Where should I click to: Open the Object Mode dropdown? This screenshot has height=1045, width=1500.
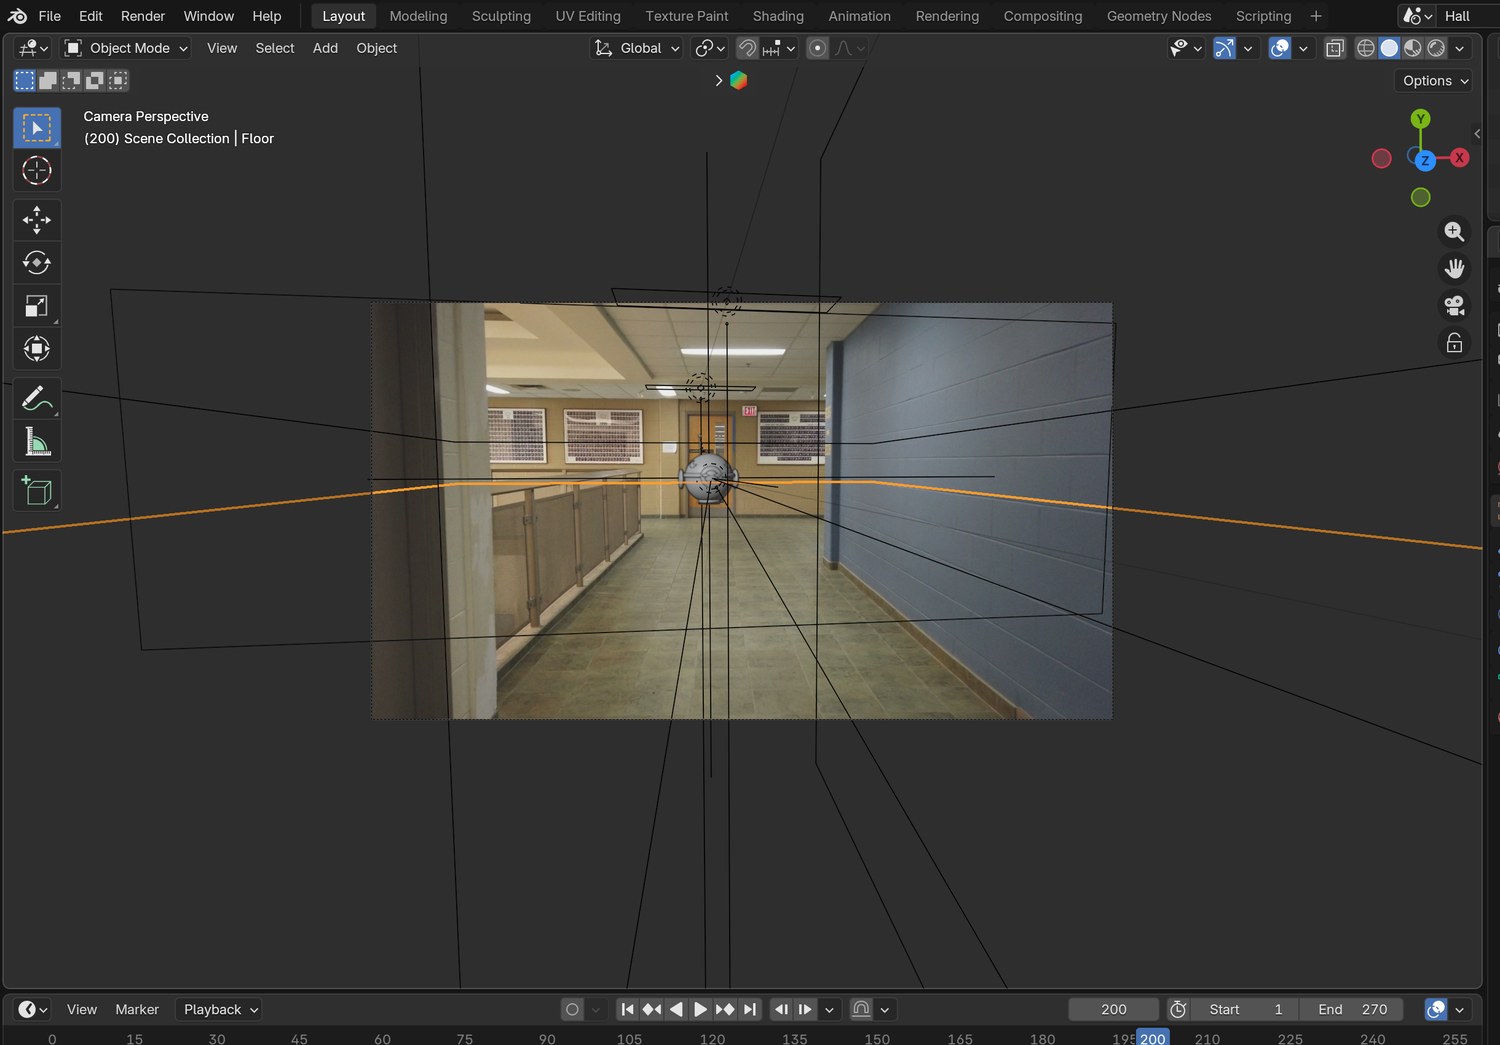click(x=126, y=48)
